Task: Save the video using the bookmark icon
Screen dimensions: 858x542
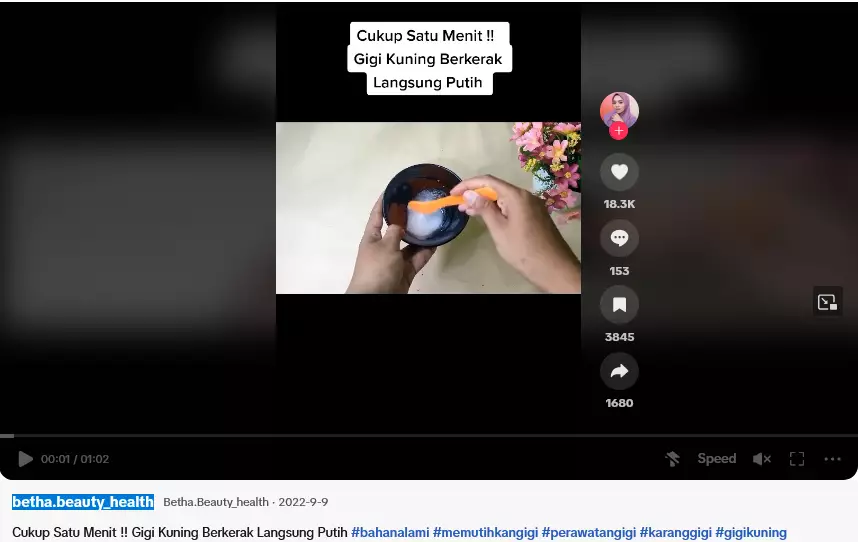Action: coord(619,304)
